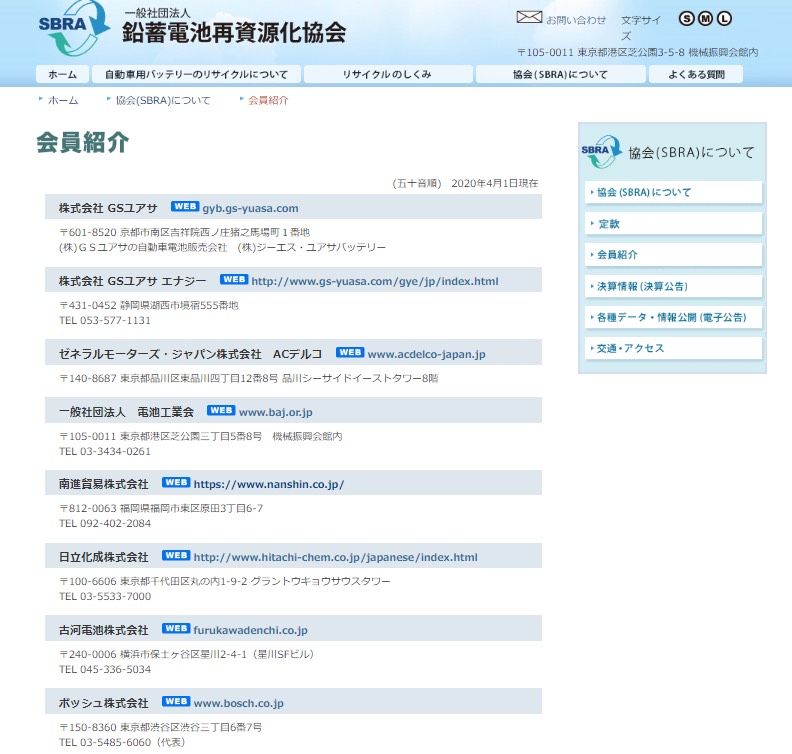Go to ホーム via breadcrumb
Image resolution: width=792 pixels, height=754 pixels.
63,100
